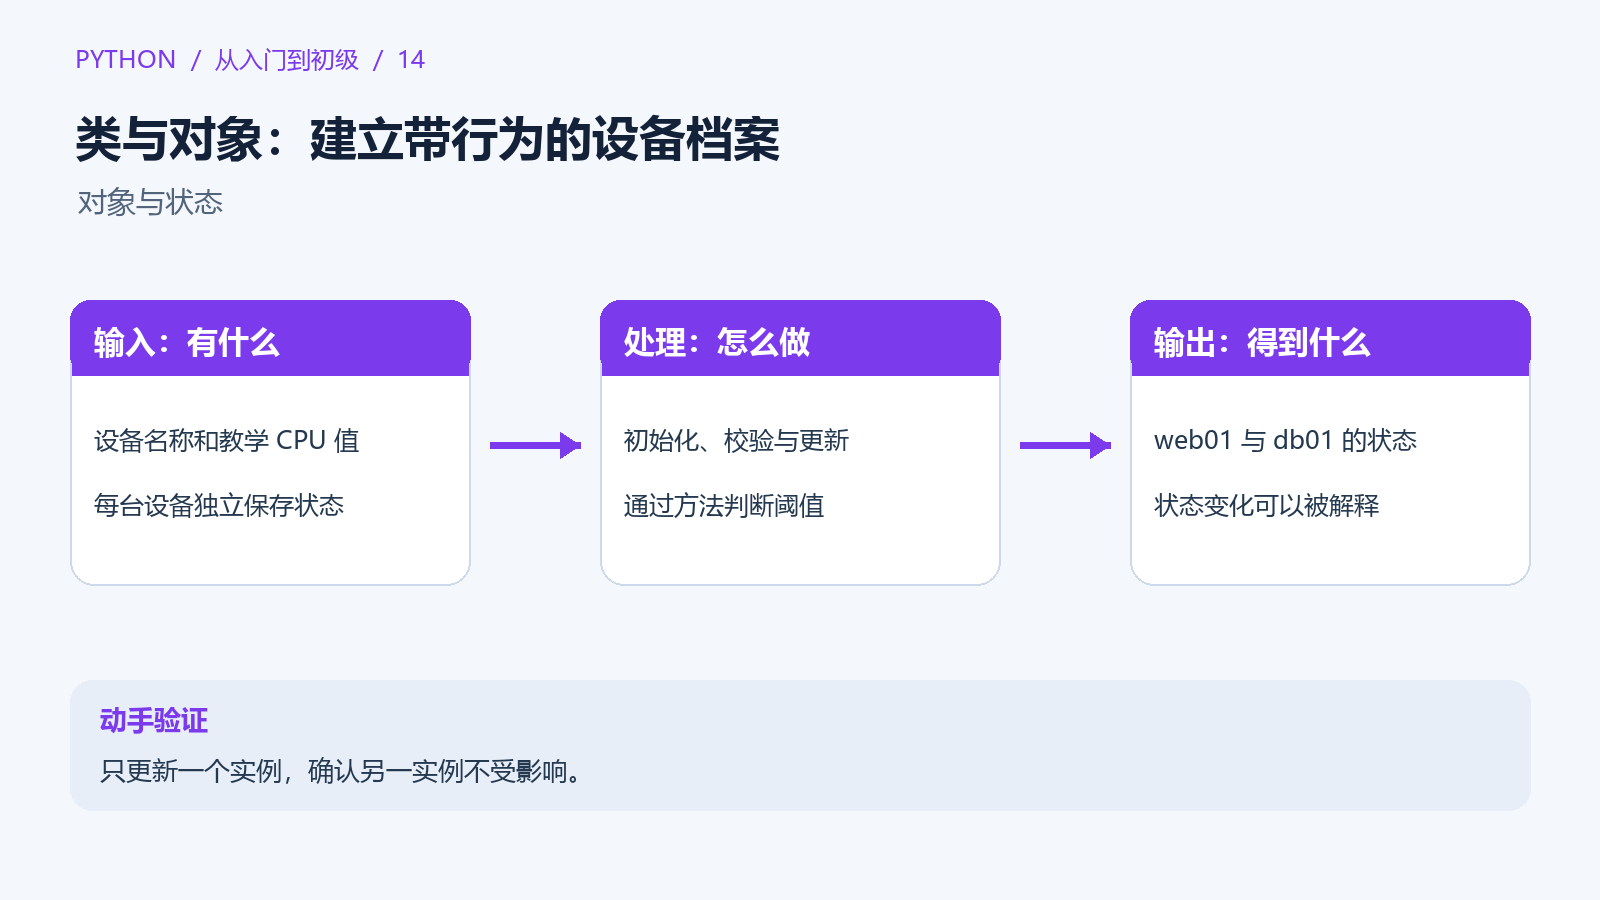Select the line 每台设备独立保存状态
1600x900 pixels.
pos(219,506)
